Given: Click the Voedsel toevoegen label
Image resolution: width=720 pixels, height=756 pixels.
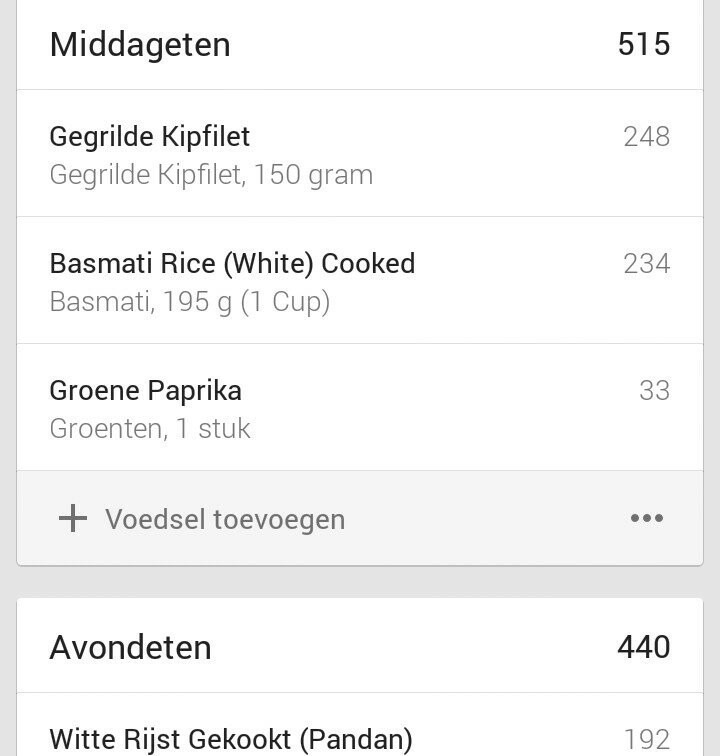Looking at the screenshot, I should click(225, 519).
